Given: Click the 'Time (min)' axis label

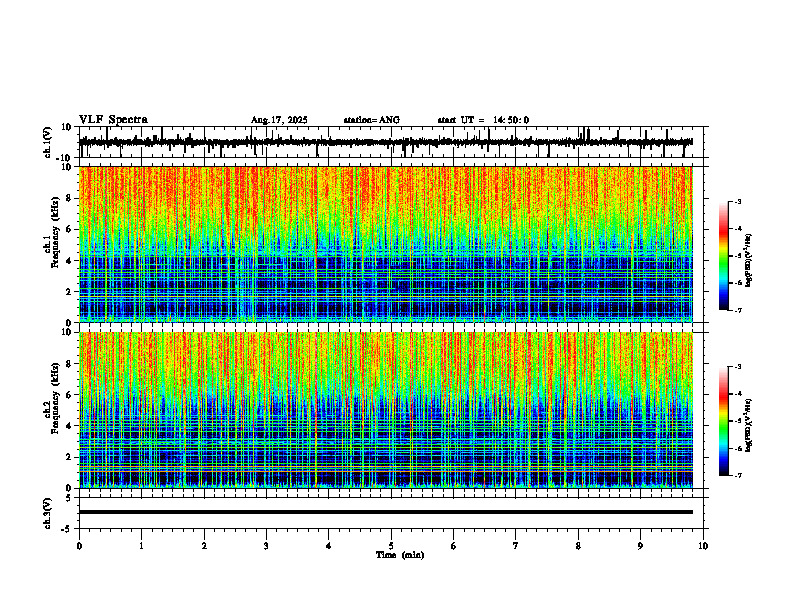Looking at the screenshot, I should tap(400, 555).
